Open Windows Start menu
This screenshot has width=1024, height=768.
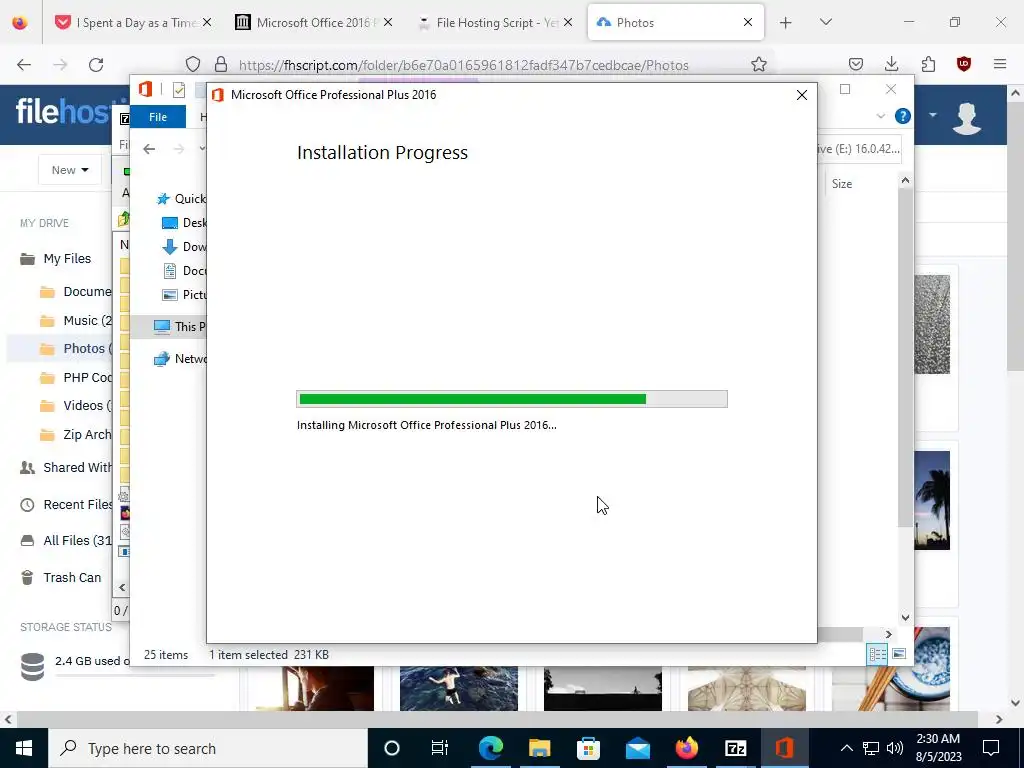pyautogui.click(x=24, y=748)
